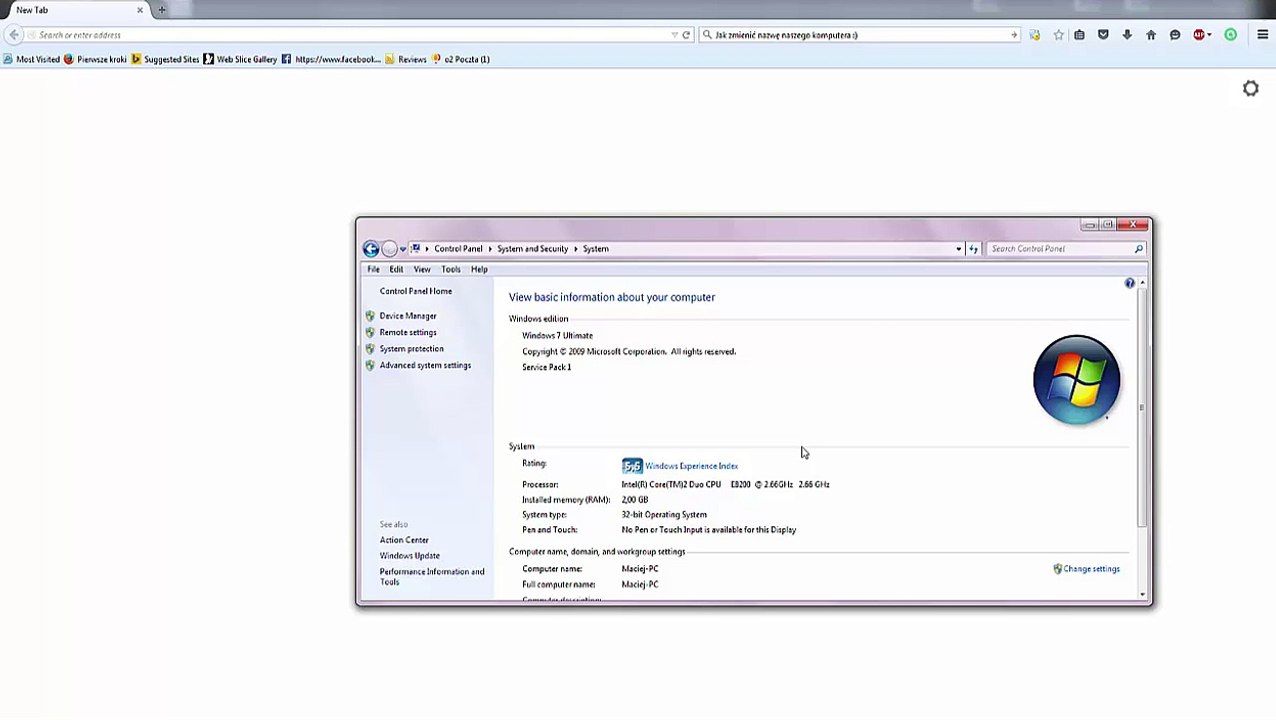The image size is (1276, 720).
Task: Open Pierwsze kroki bookmark
Action: pos(95,60)
